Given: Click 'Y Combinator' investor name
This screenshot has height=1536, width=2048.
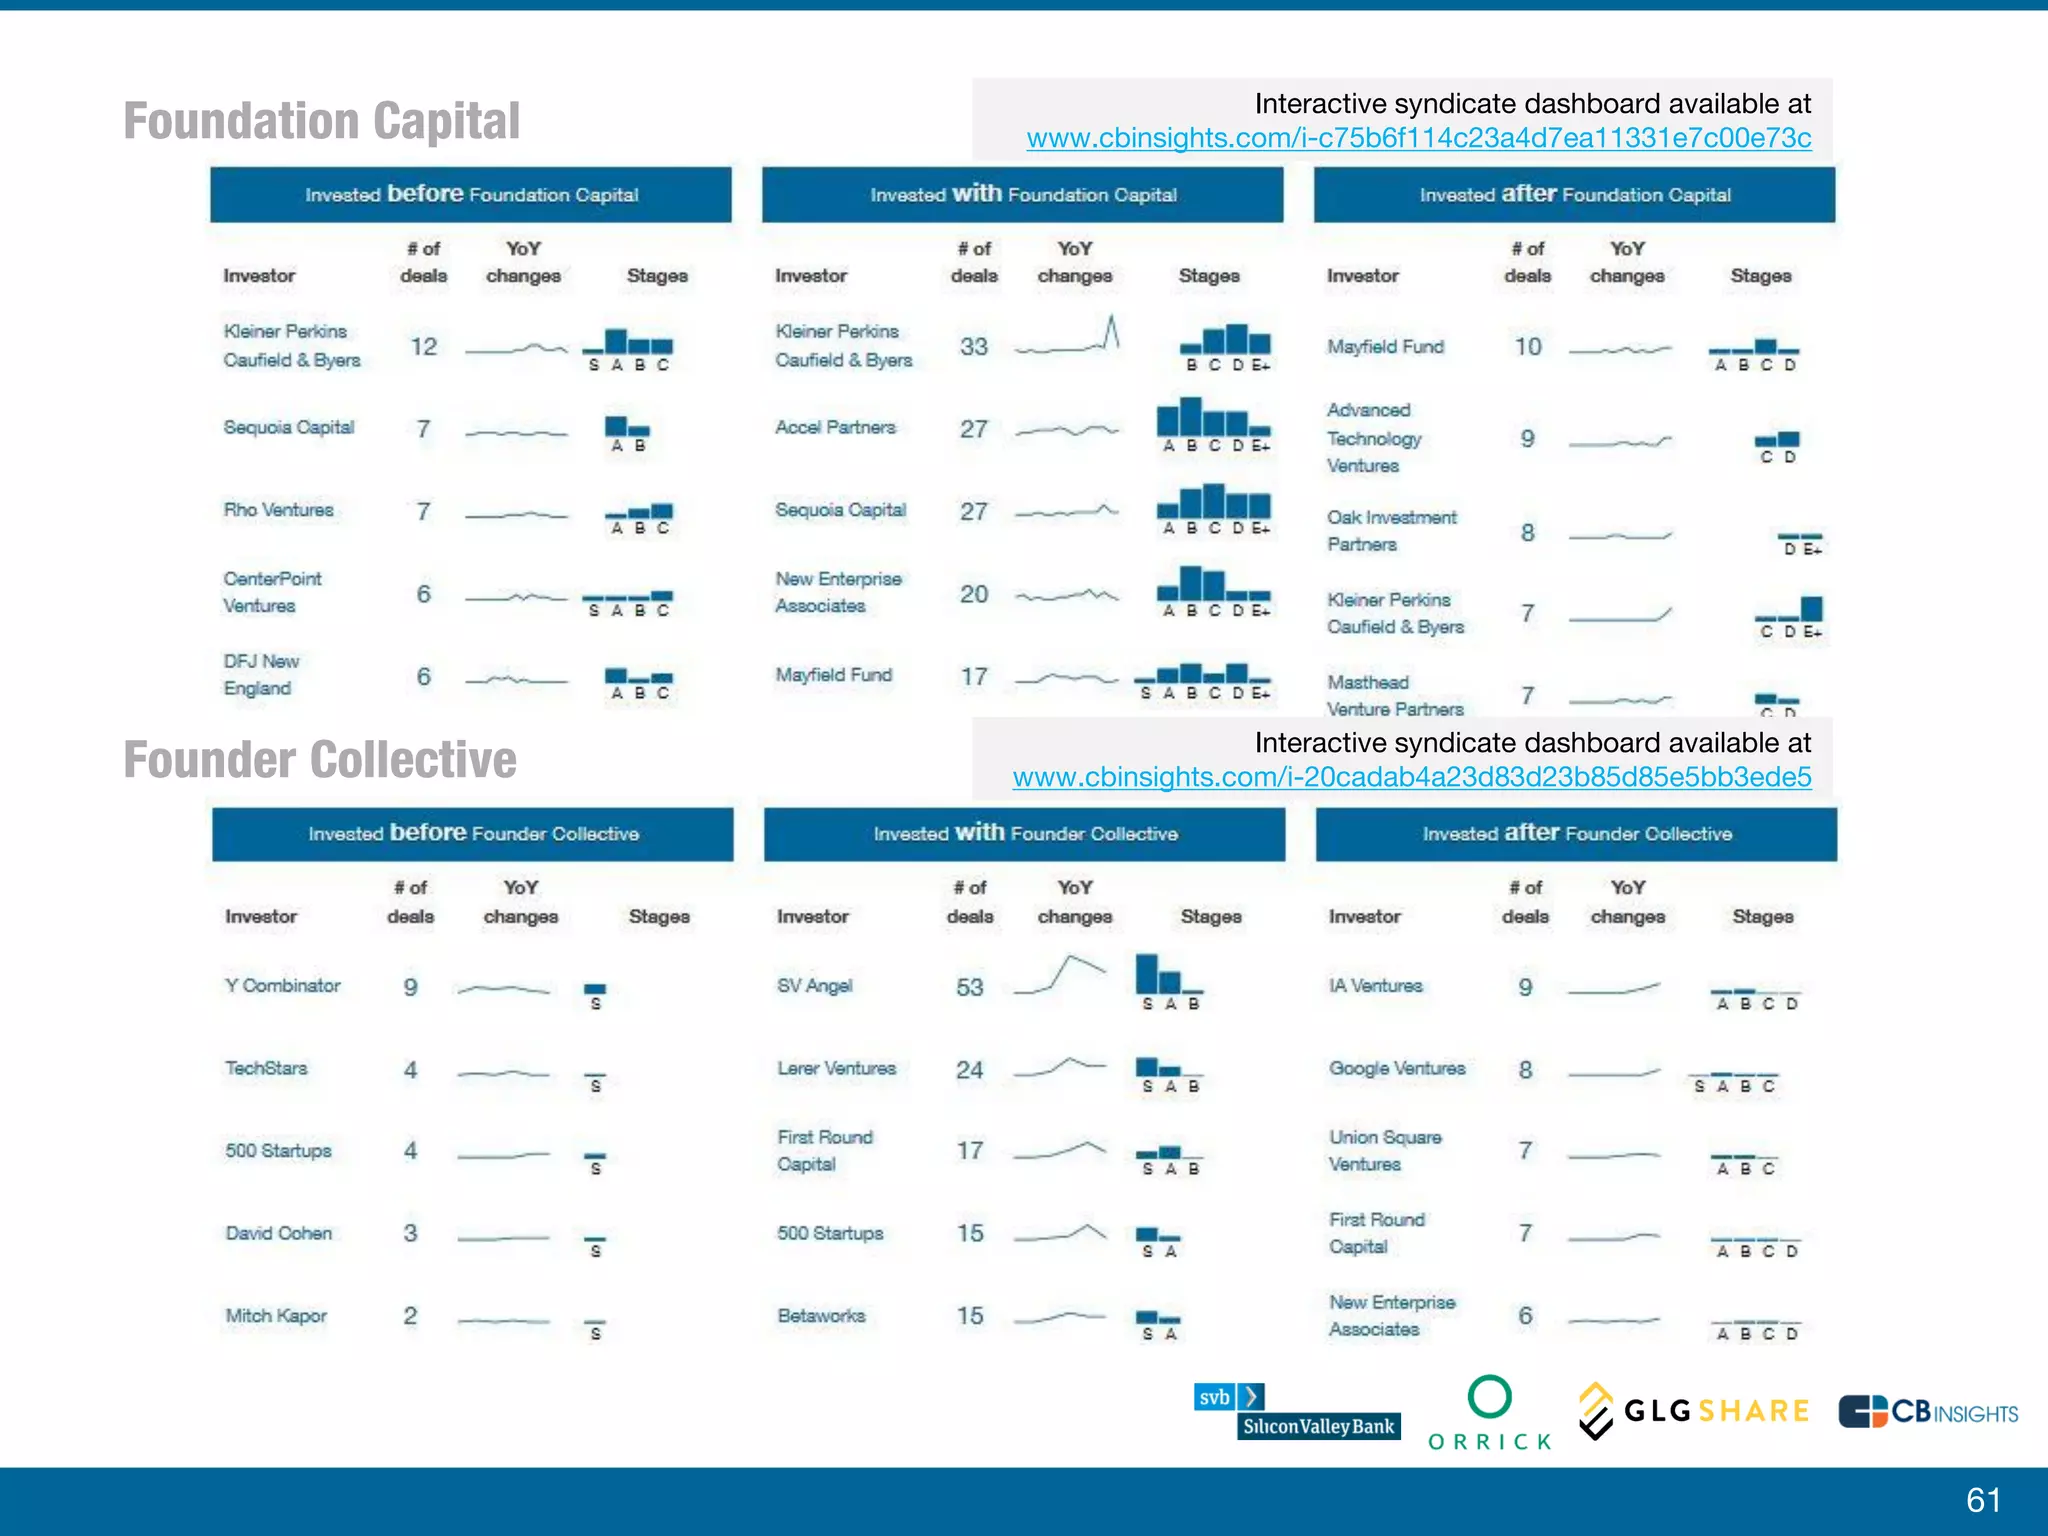Looking at the screenshot, I should pos(283,986).
